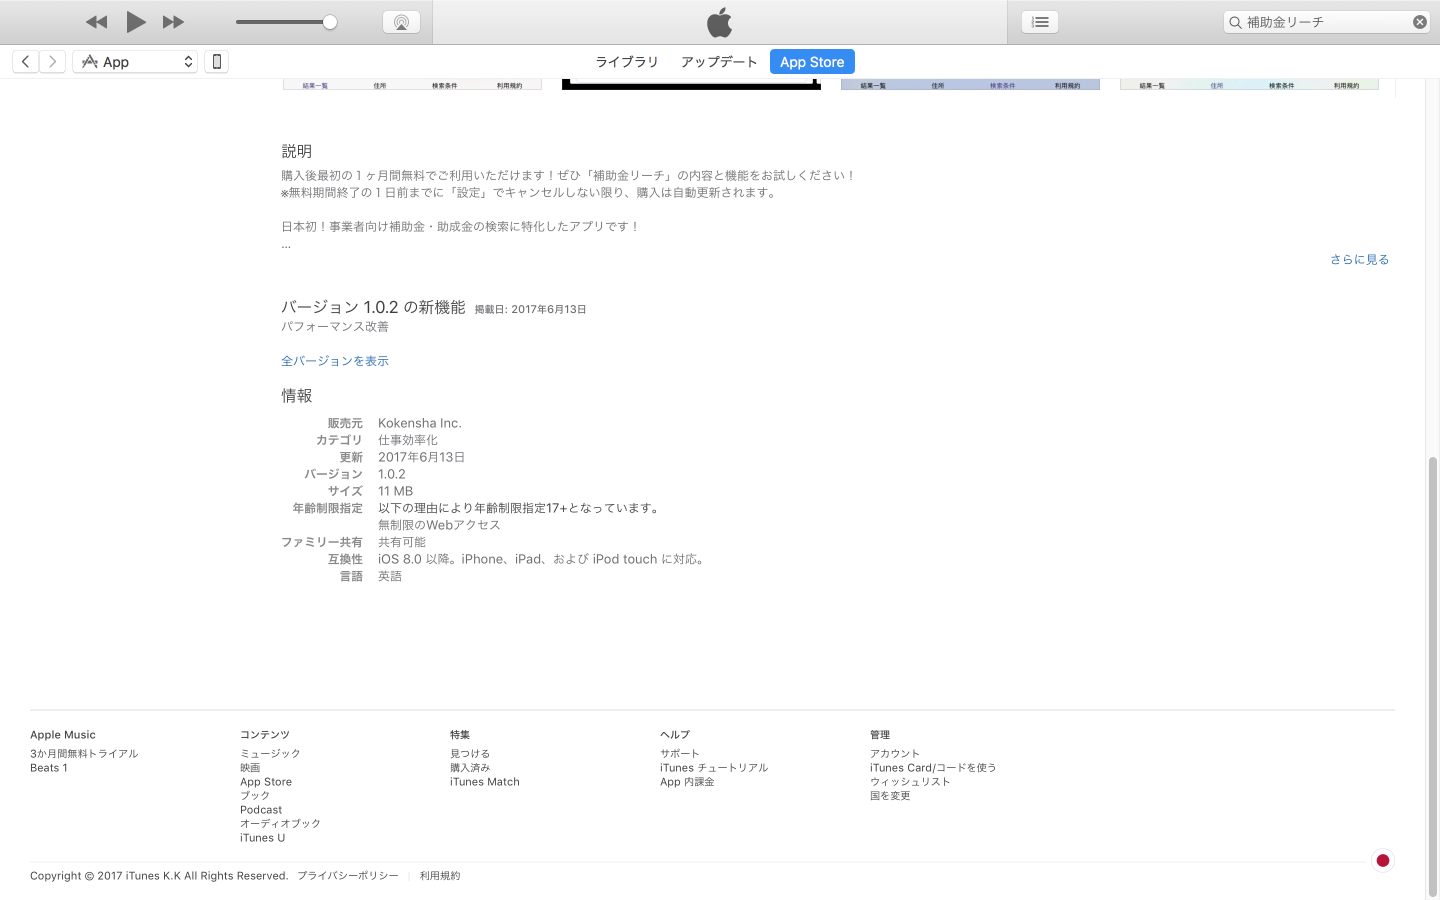Click the 11 MB size value
The width and height of the screenshot is (1440, 900).
(395, 491)
